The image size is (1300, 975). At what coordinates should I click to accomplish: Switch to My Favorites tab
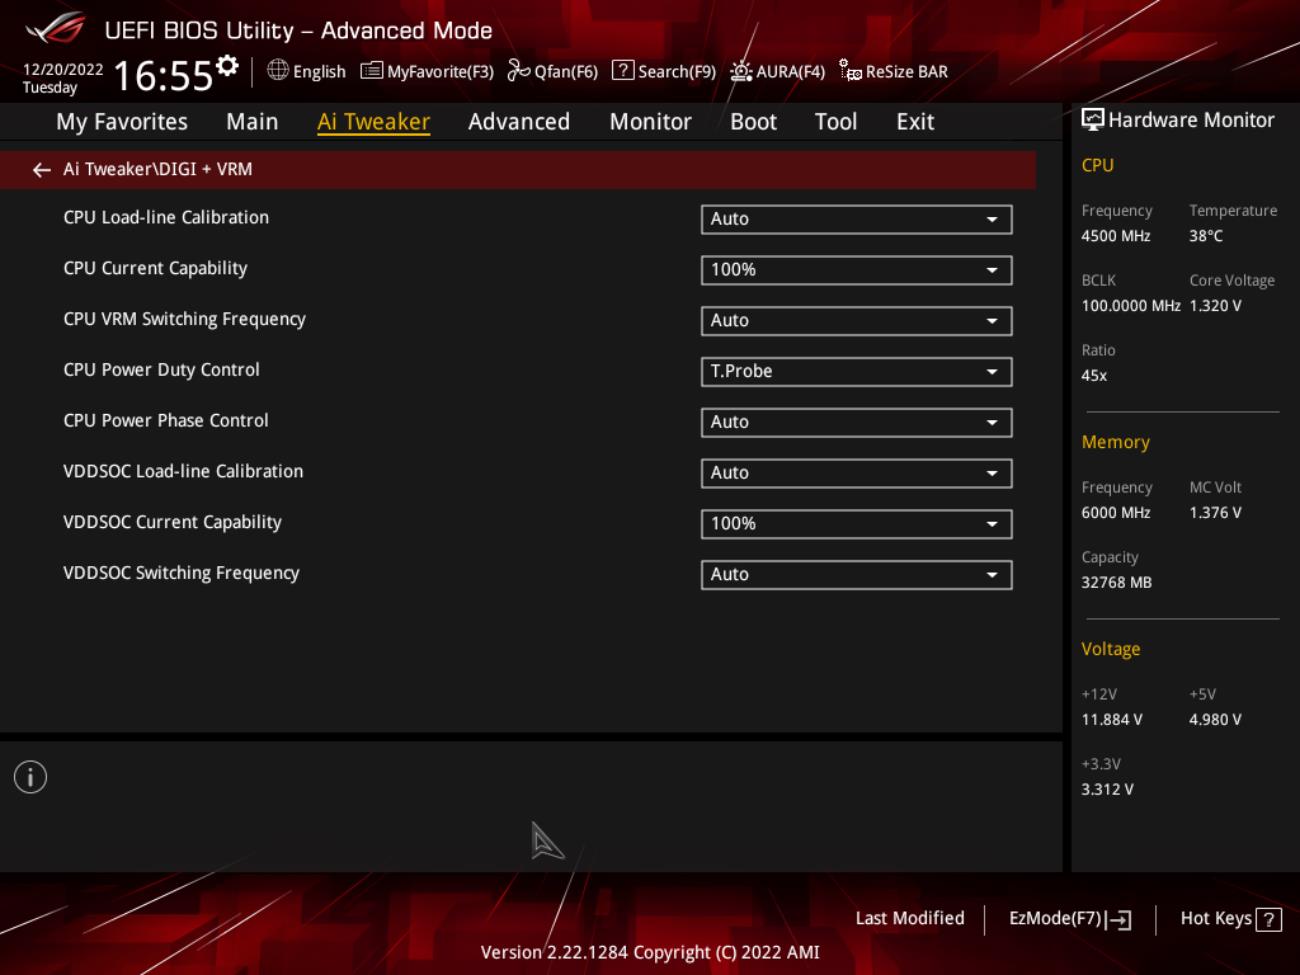122,122
